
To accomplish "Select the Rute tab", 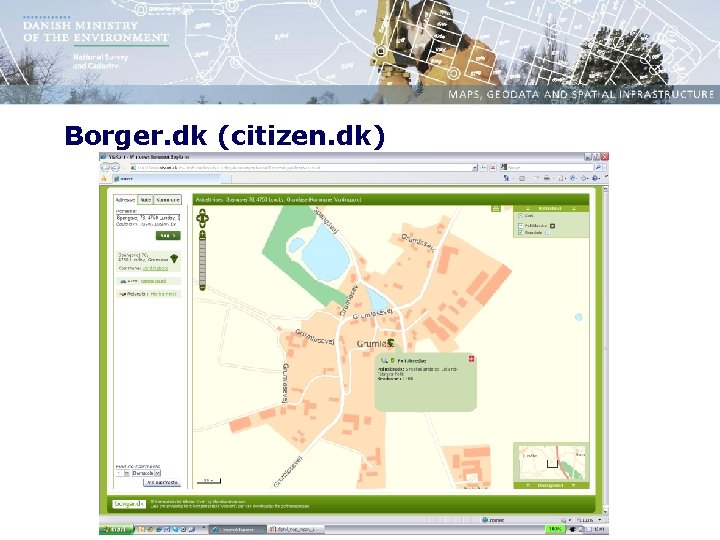I will click(146, 200).
